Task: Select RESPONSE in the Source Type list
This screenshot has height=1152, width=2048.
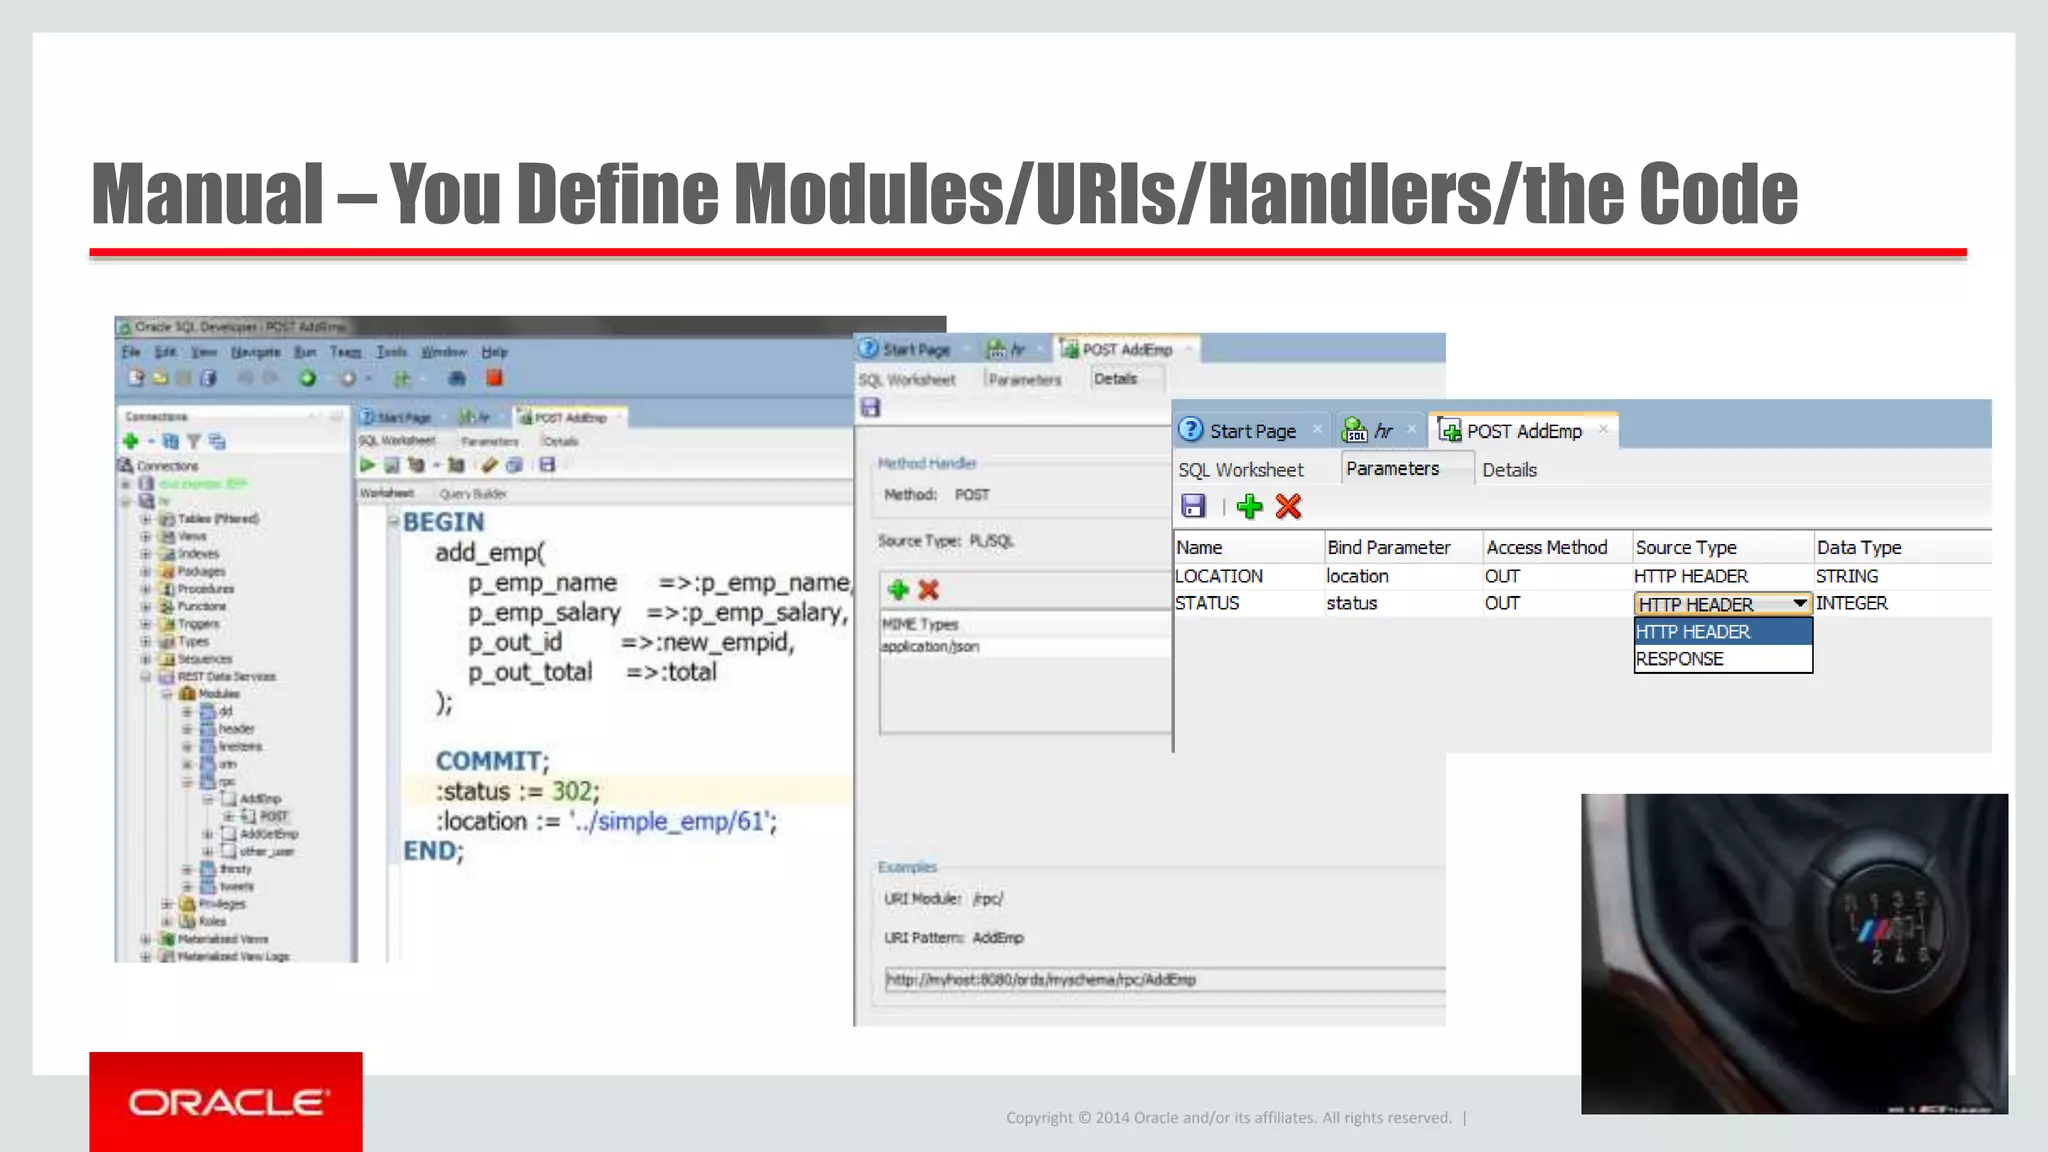Action: [x=1722, y=659]
